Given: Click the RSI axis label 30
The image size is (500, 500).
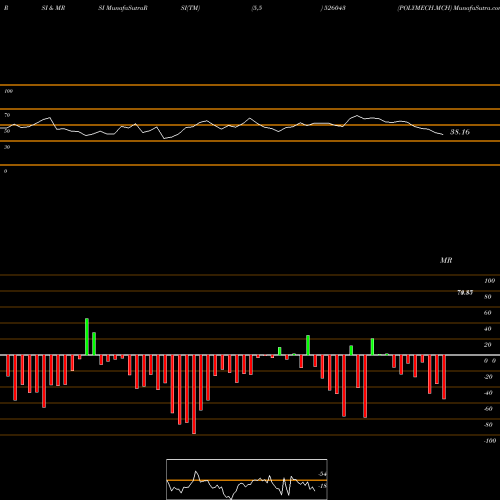Looking at the screenshot, I should [x=7, y=147].
